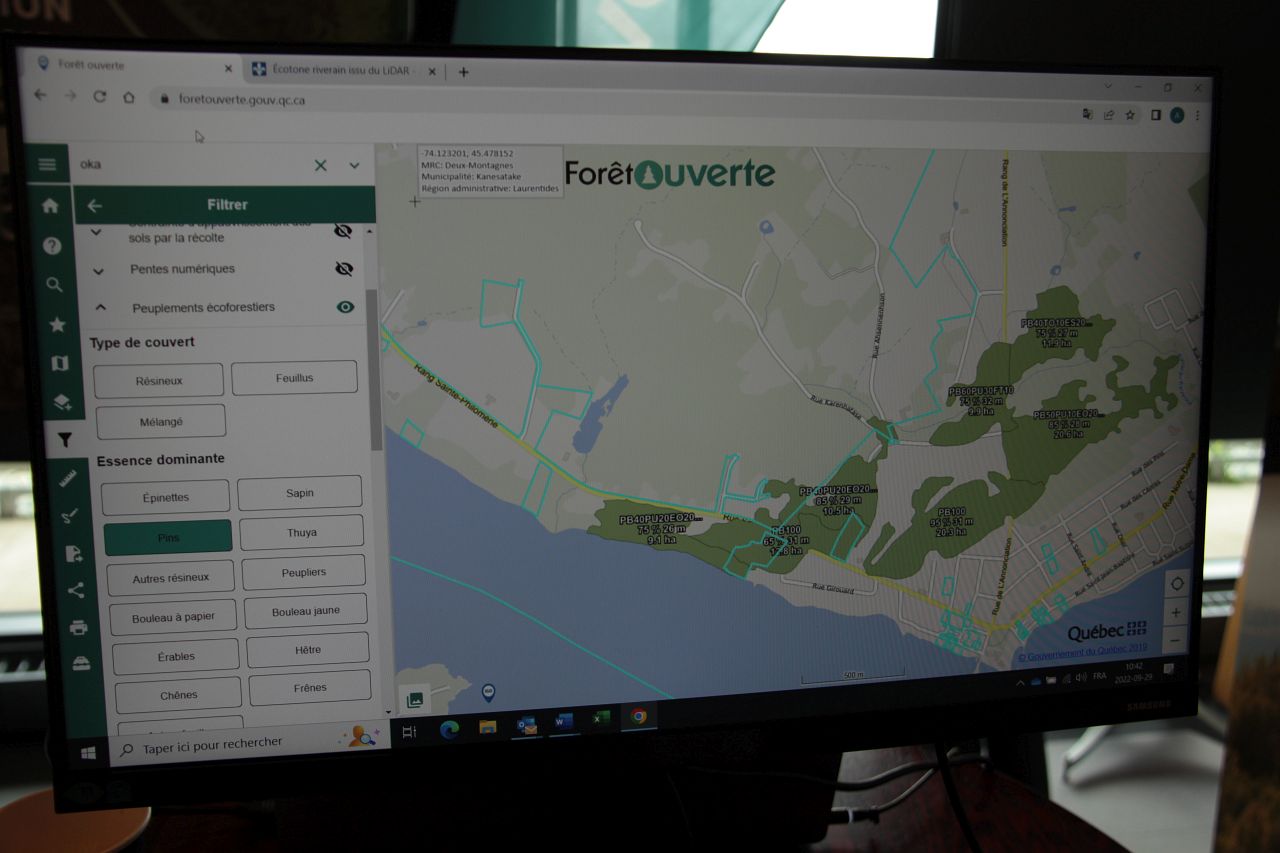Viewport: 1280px width, 853px height.
Task: Reload the page in Chrome
Action: pyautogui.click(x=99, y=97)
